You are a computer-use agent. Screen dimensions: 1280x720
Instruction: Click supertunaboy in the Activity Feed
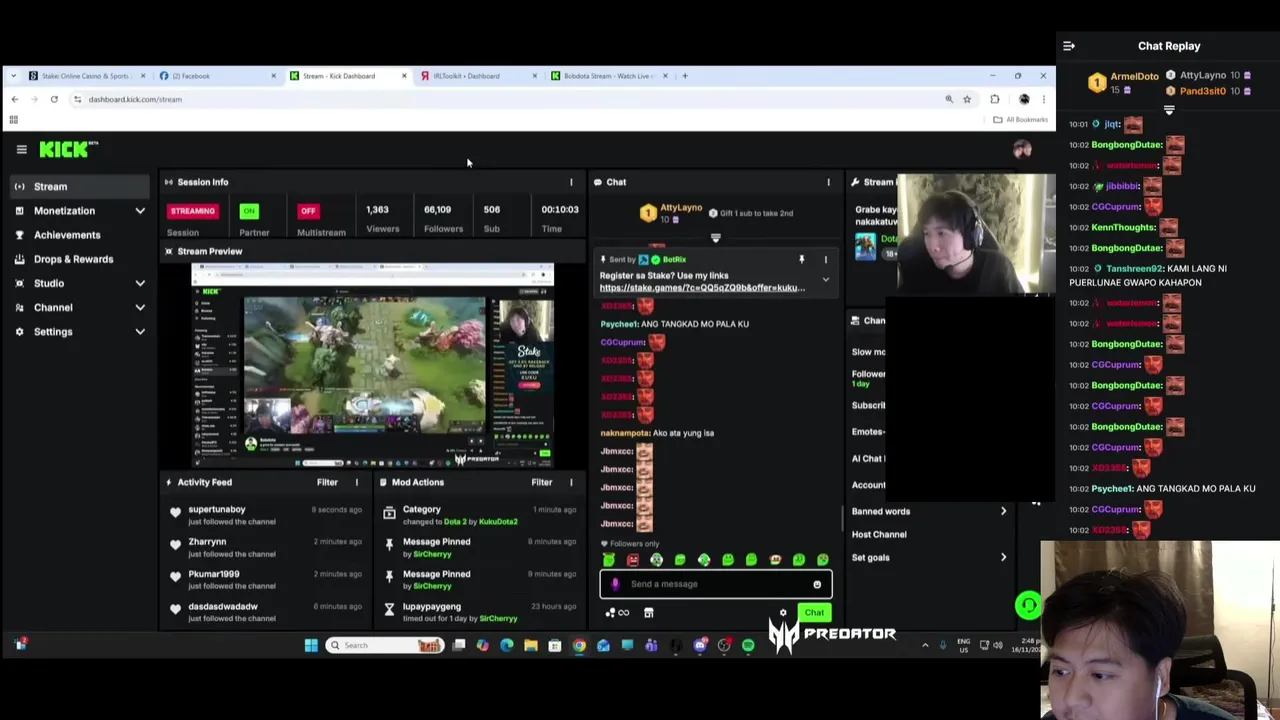tap(216, 510)
